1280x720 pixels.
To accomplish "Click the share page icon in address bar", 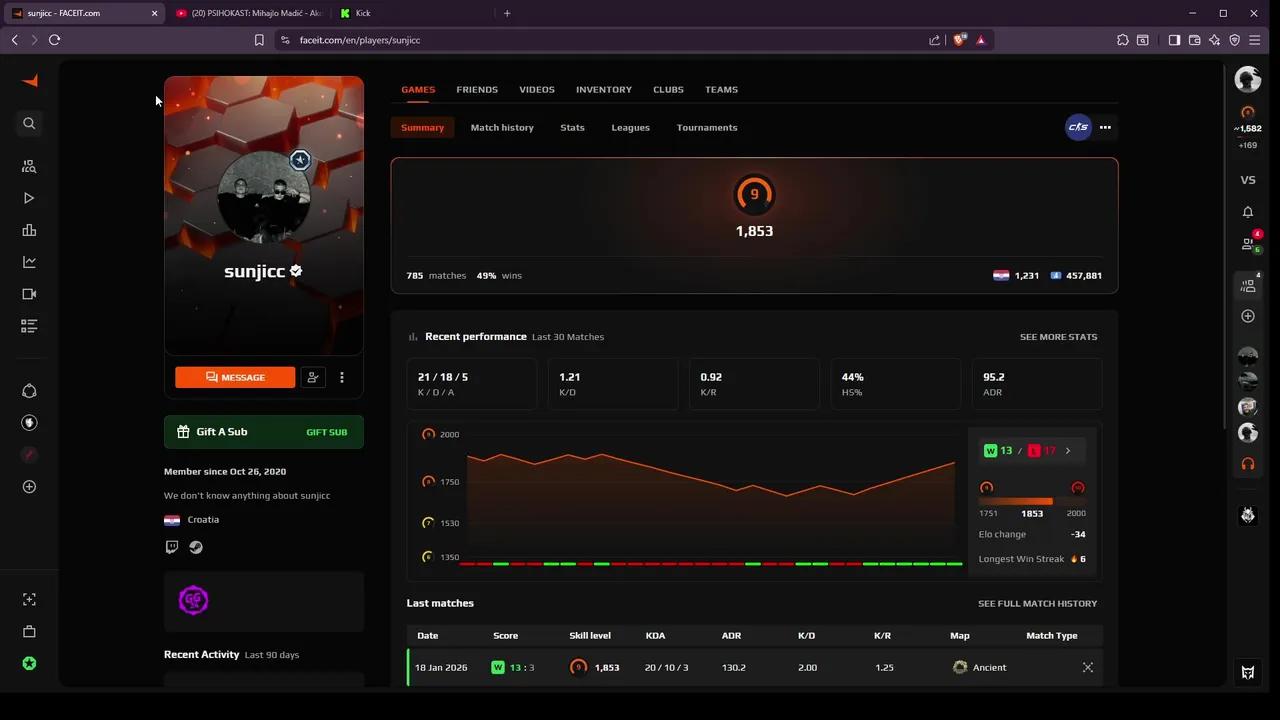I will (x=935, y=40).
